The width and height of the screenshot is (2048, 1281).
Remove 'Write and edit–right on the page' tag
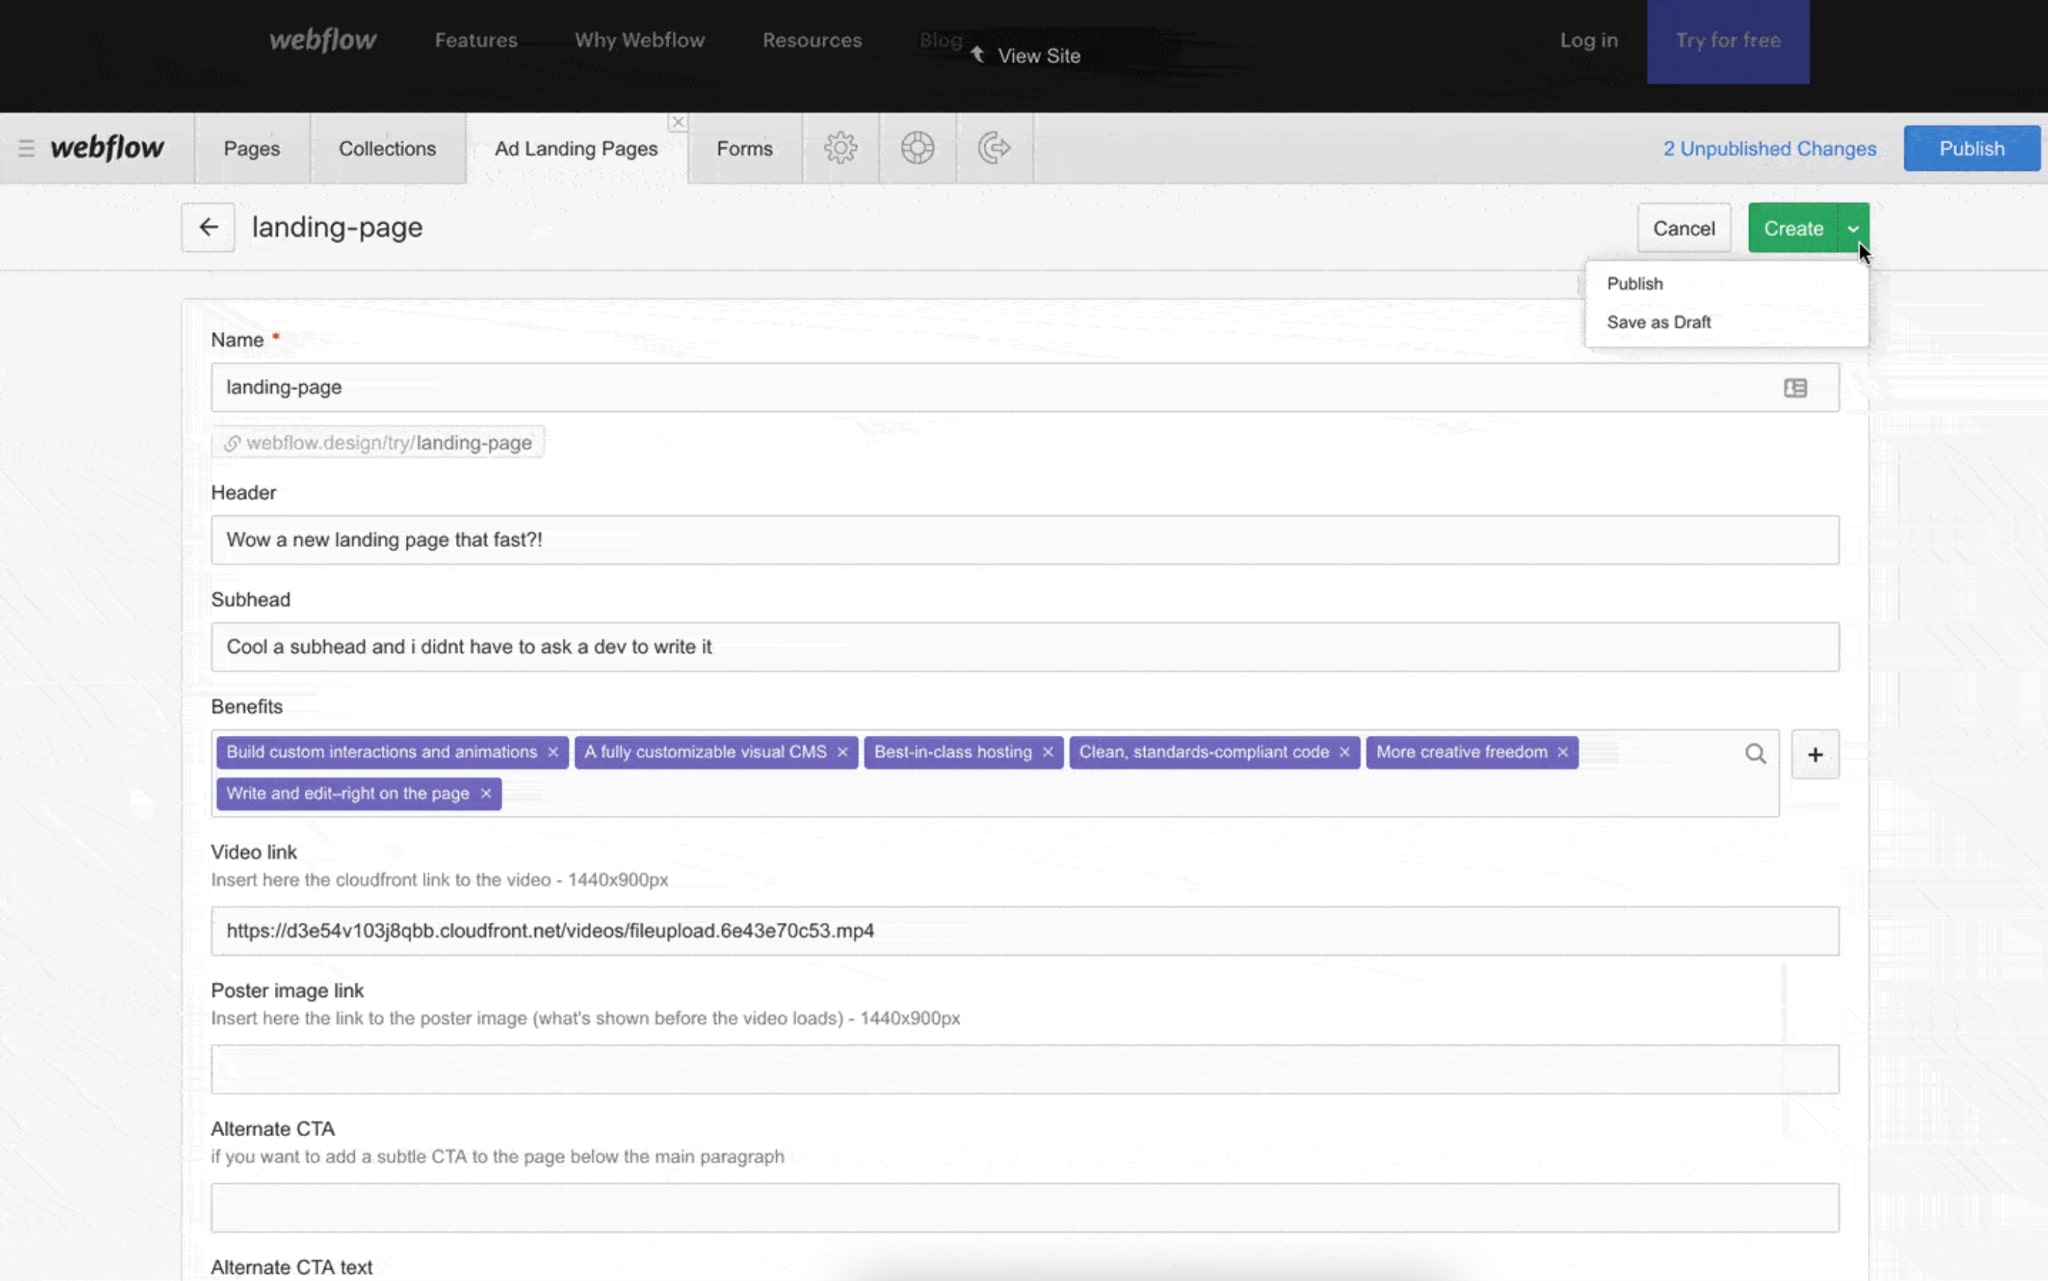486,794
